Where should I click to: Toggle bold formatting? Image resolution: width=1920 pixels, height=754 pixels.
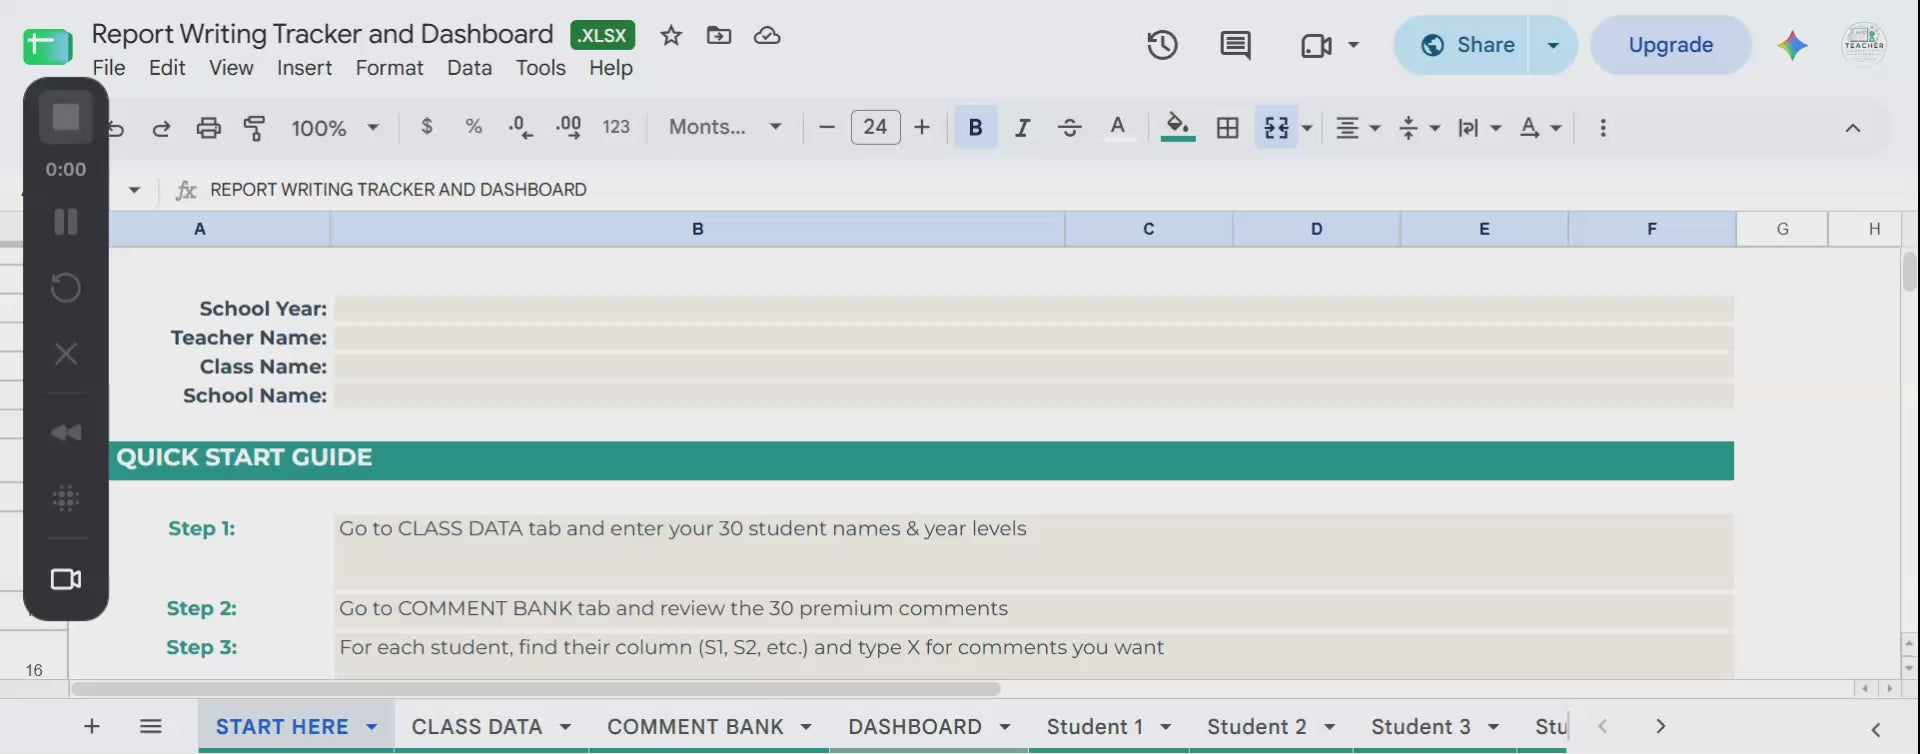975,128
